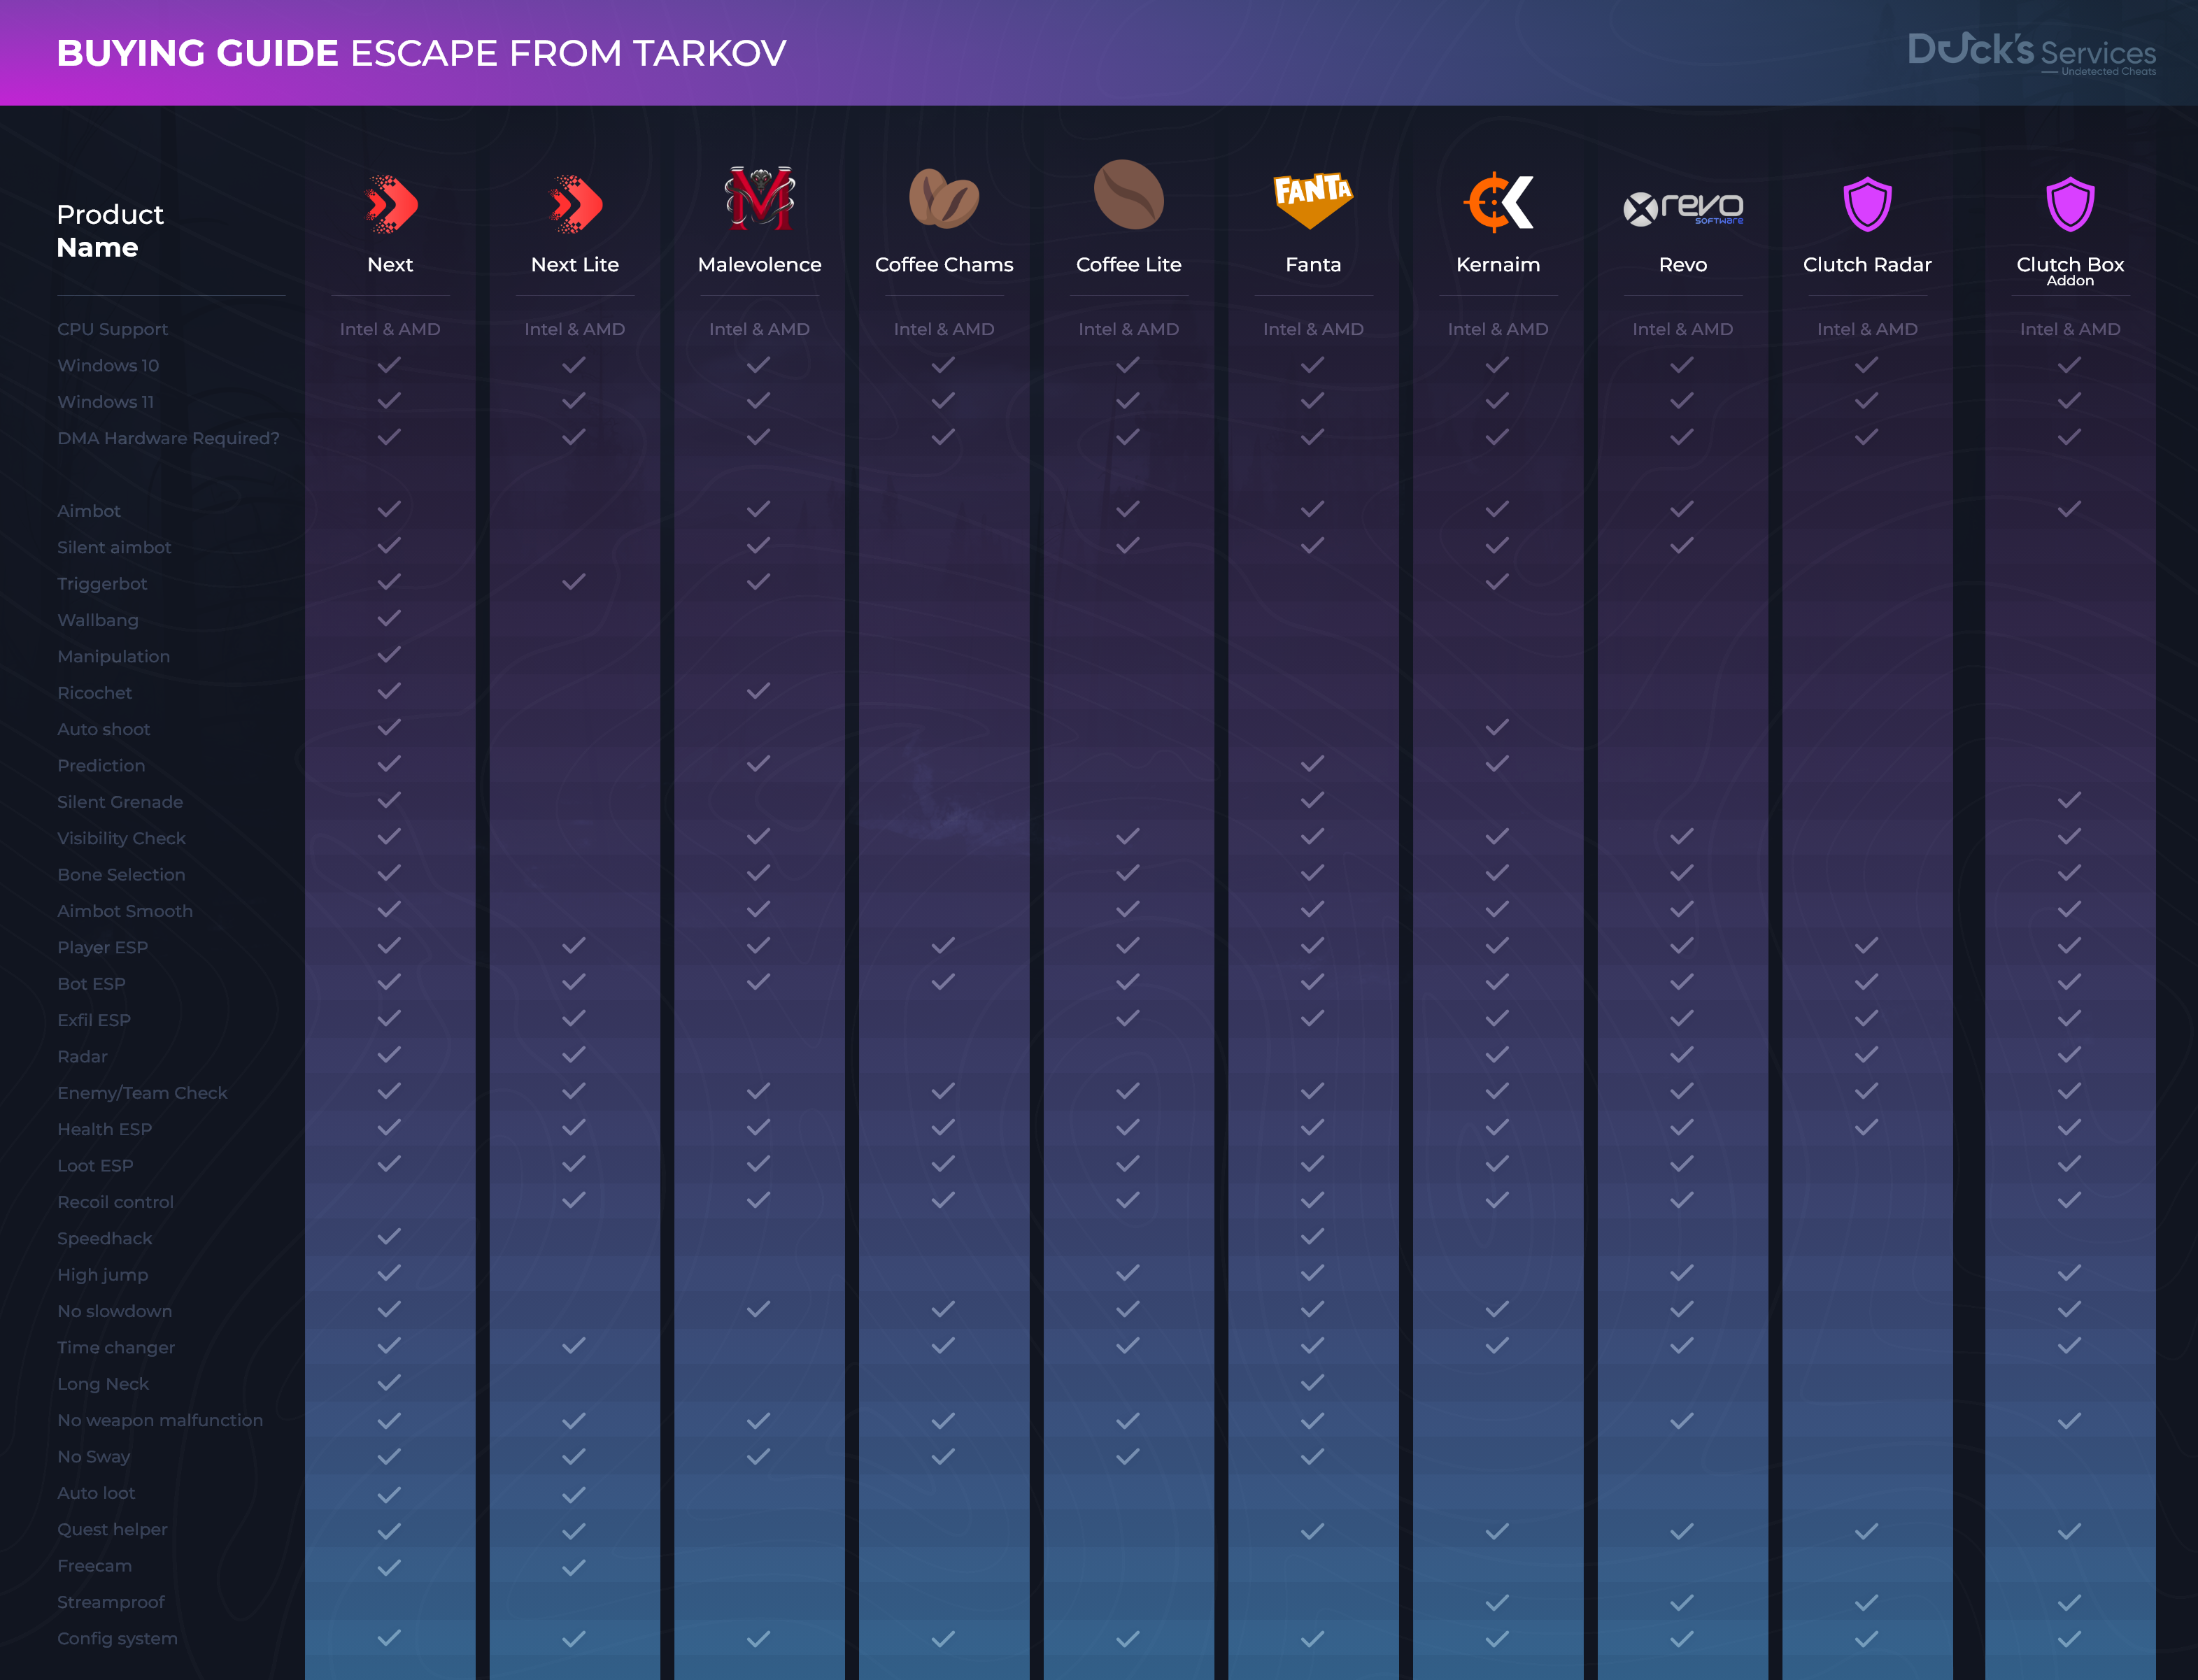Click the Clutch Radar purple shield icon

[x=1867, y=204]
